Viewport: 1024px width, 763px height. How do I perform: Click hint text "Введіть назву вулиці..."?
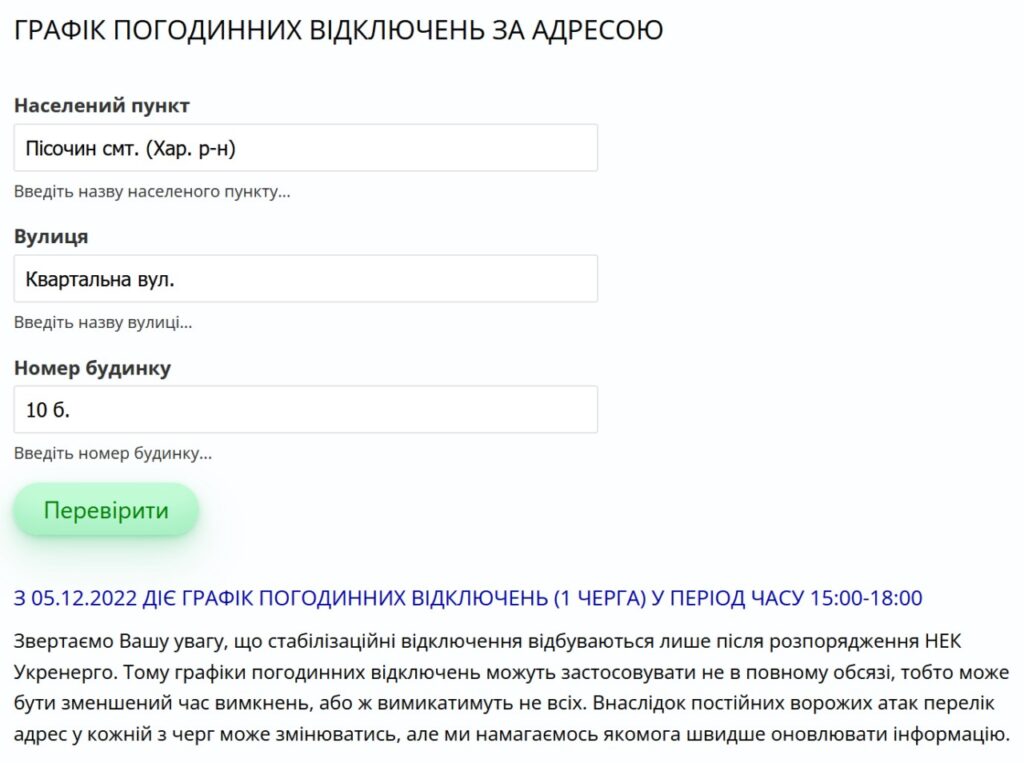click(x=103, y=322)
